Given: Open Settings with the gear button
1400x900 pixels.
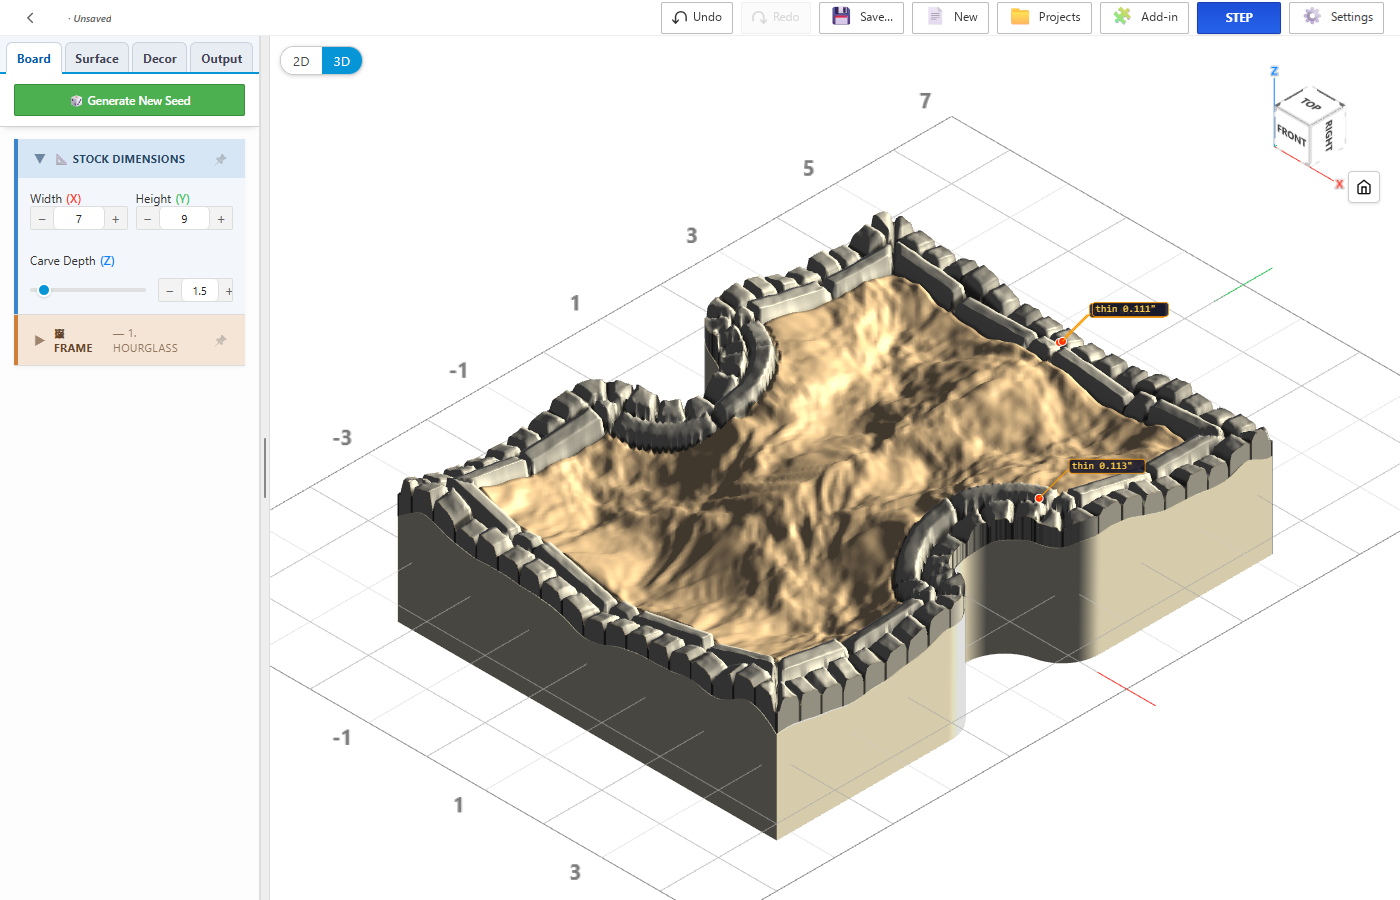Looking at the screenshot, I should coord(1337,18).
